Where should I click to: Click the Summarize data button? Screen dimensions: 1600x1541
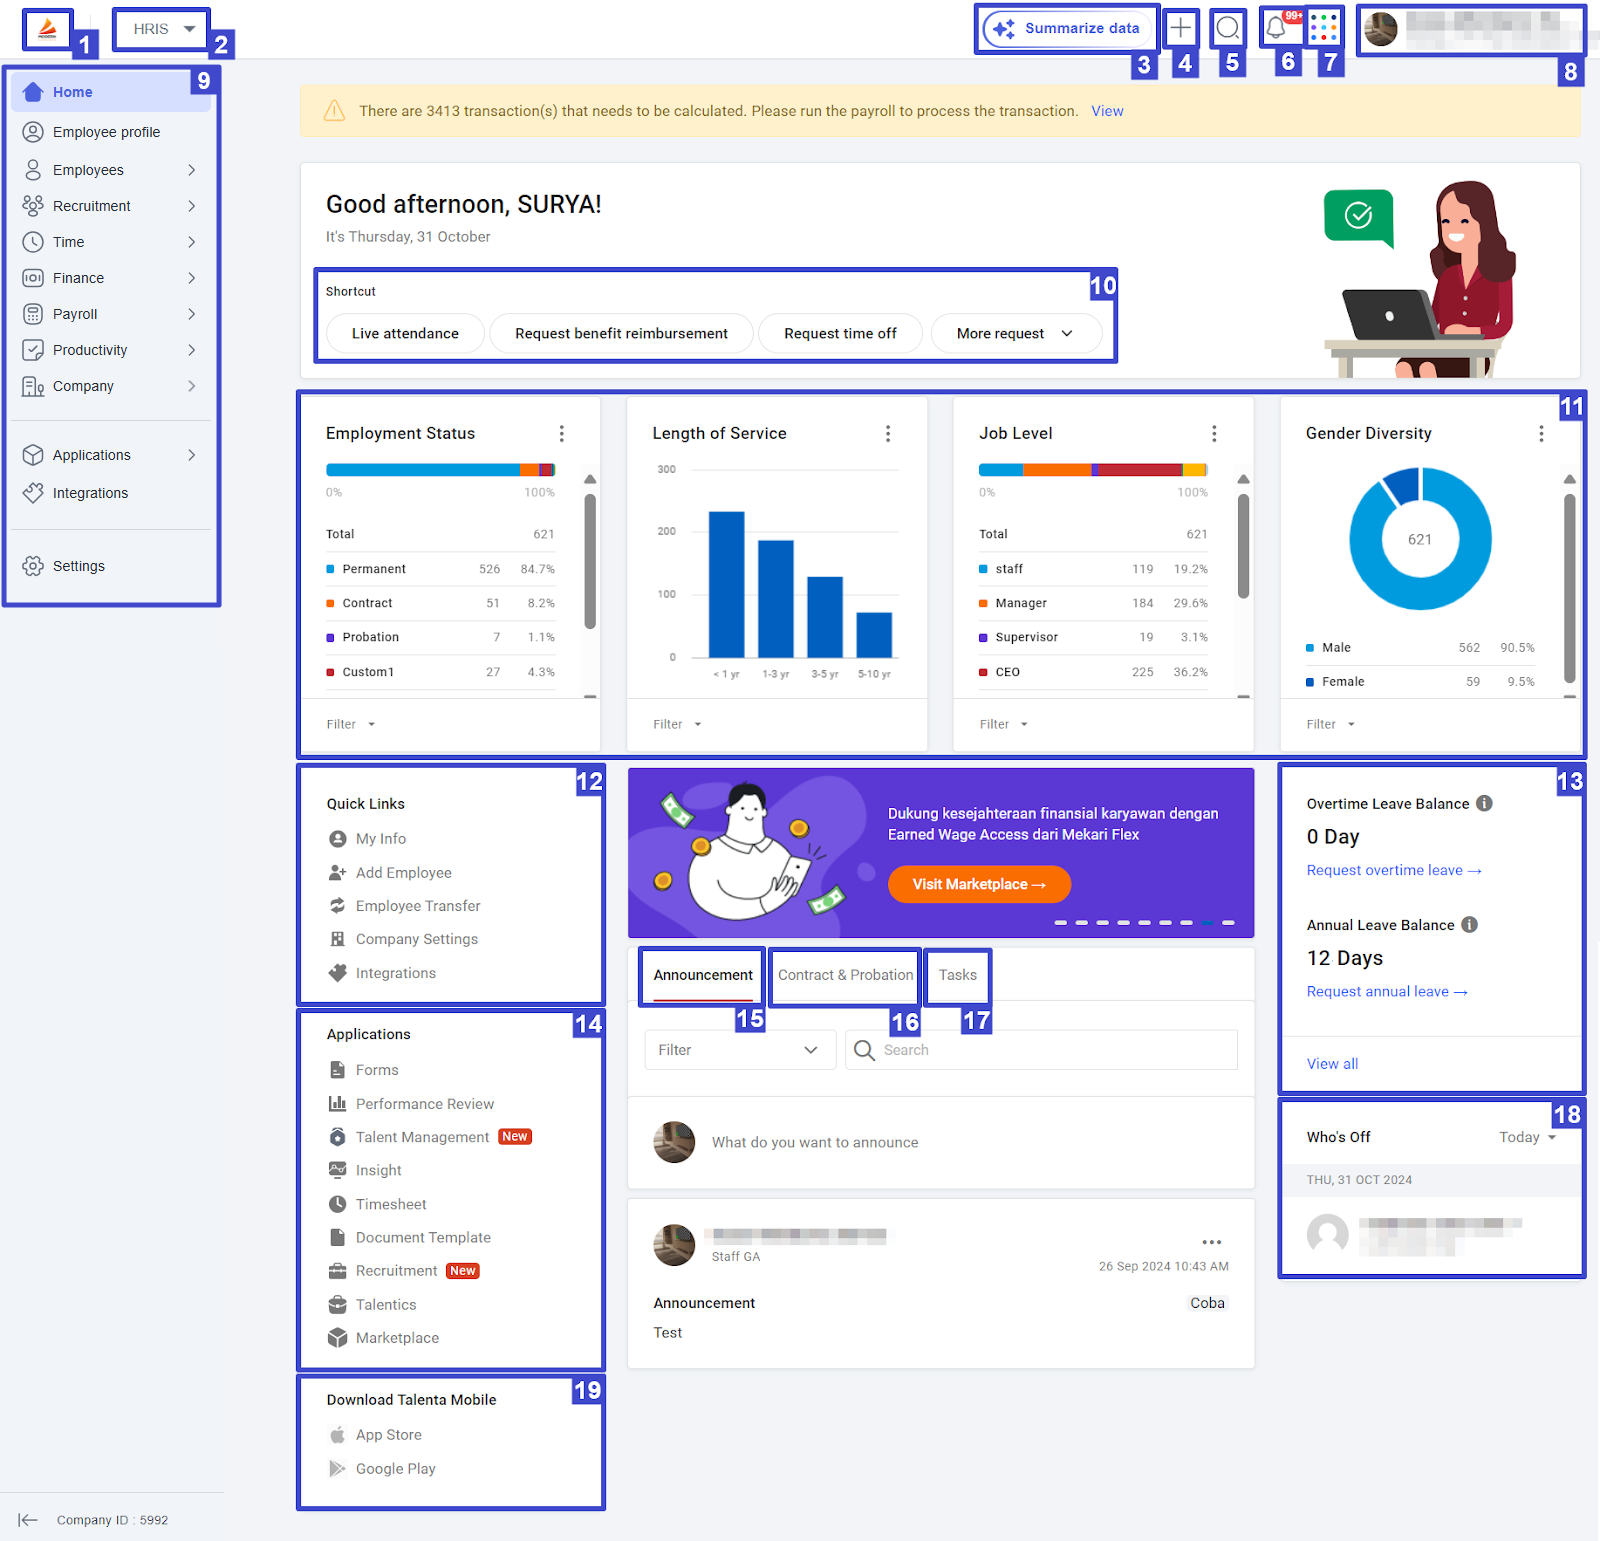point(1067,28)
